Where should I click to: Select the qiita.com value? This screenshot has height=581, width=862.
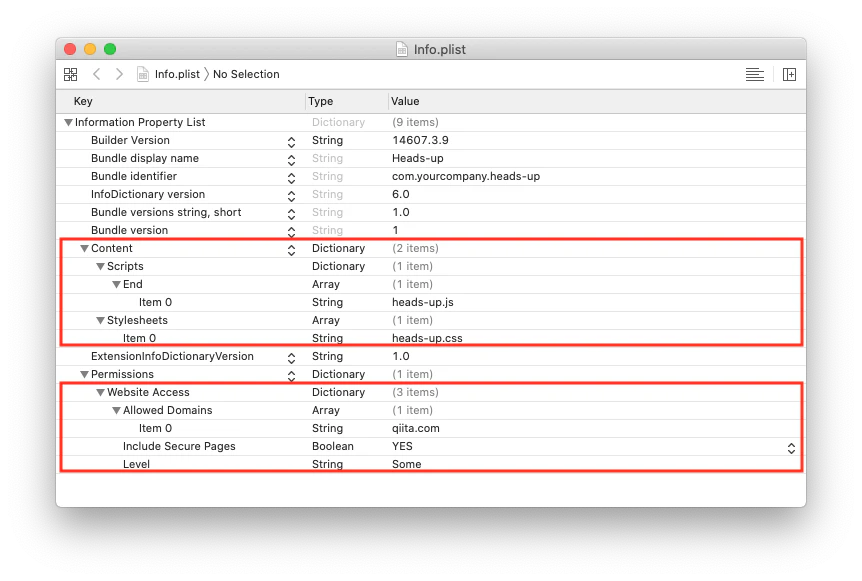click(416, 428)
